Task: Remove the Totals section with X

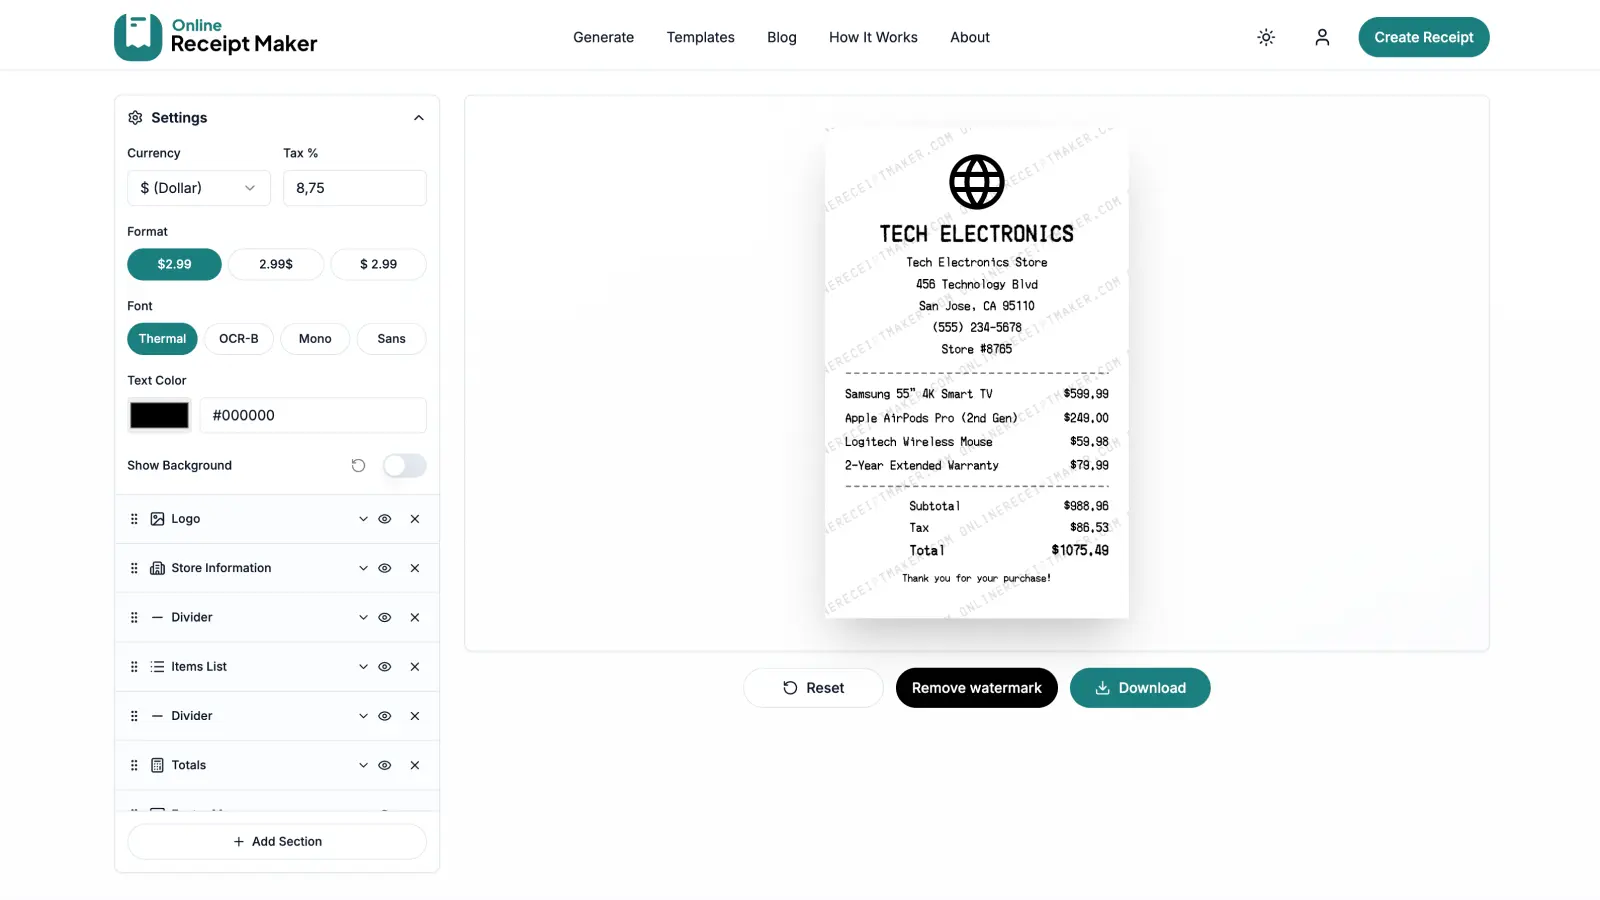Action: [415, 765]
